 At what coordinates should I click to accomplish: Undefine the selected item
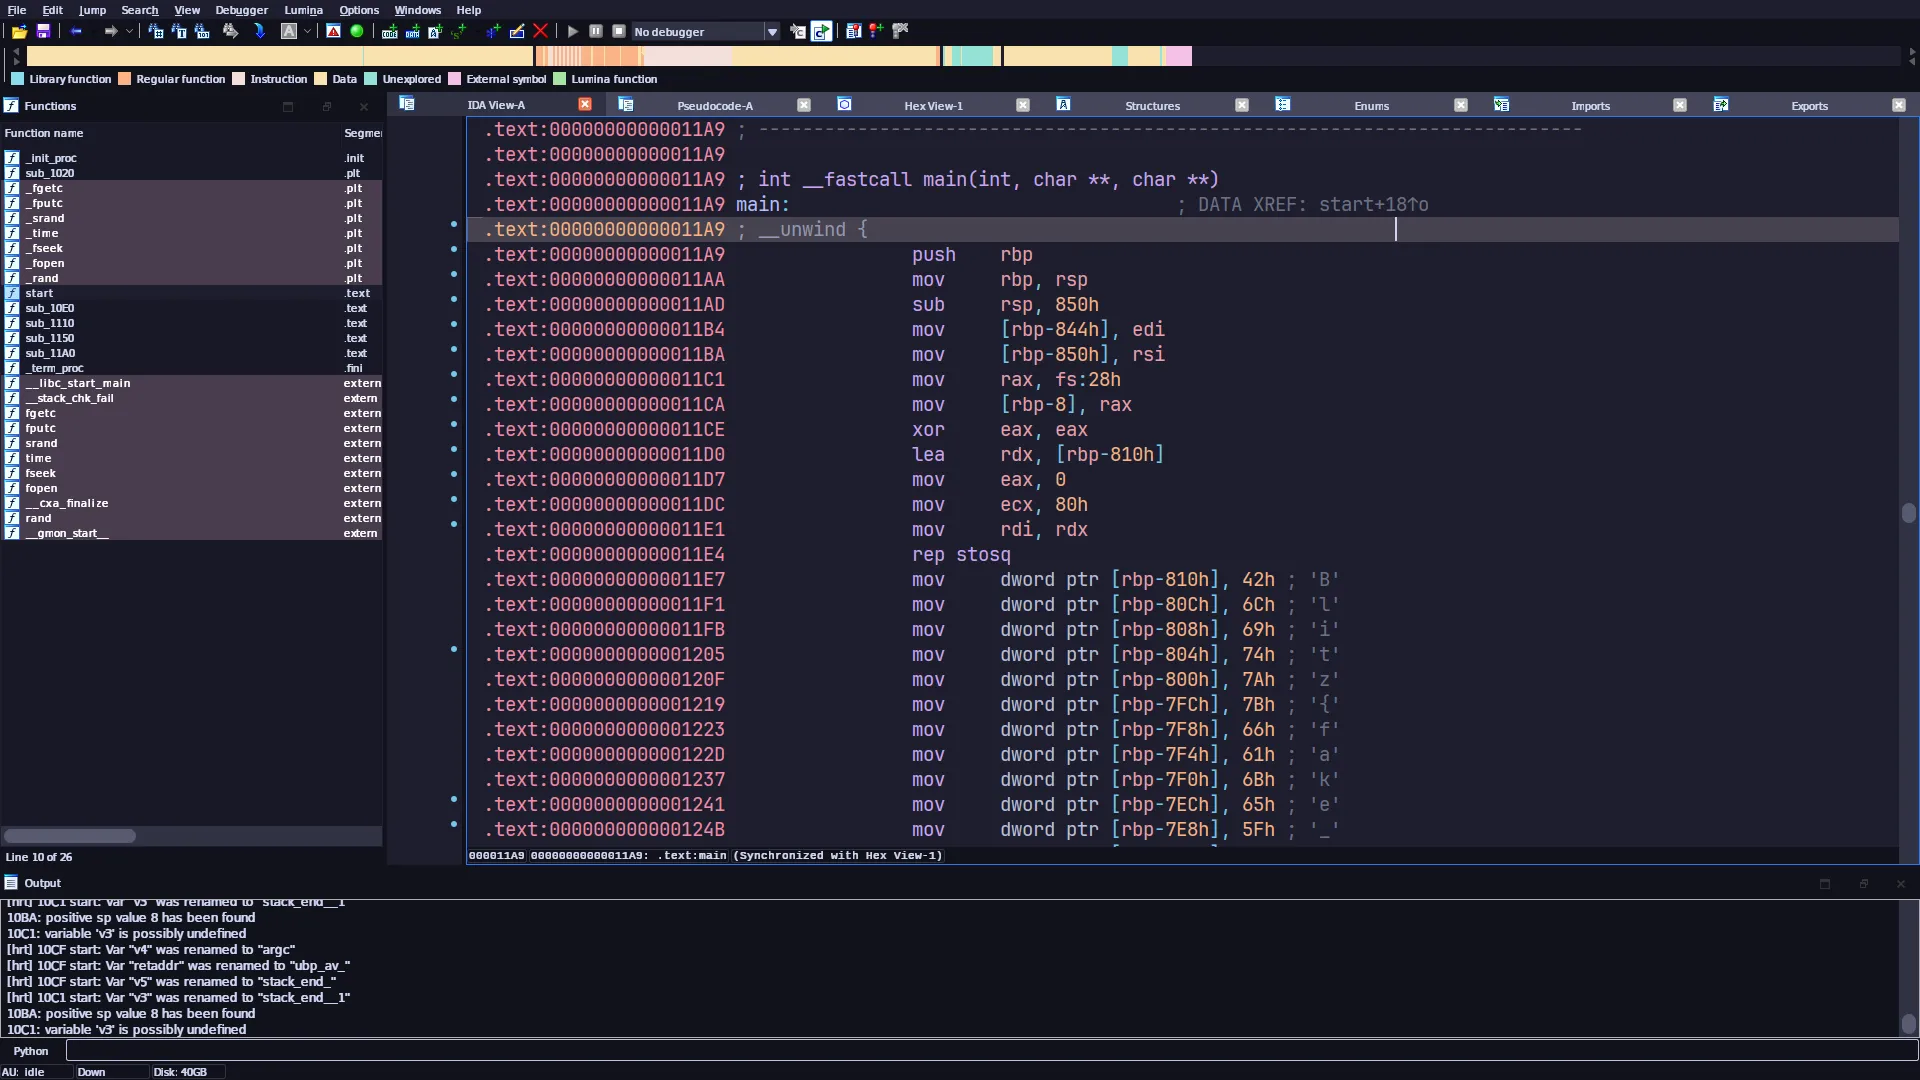pos(541,31)
